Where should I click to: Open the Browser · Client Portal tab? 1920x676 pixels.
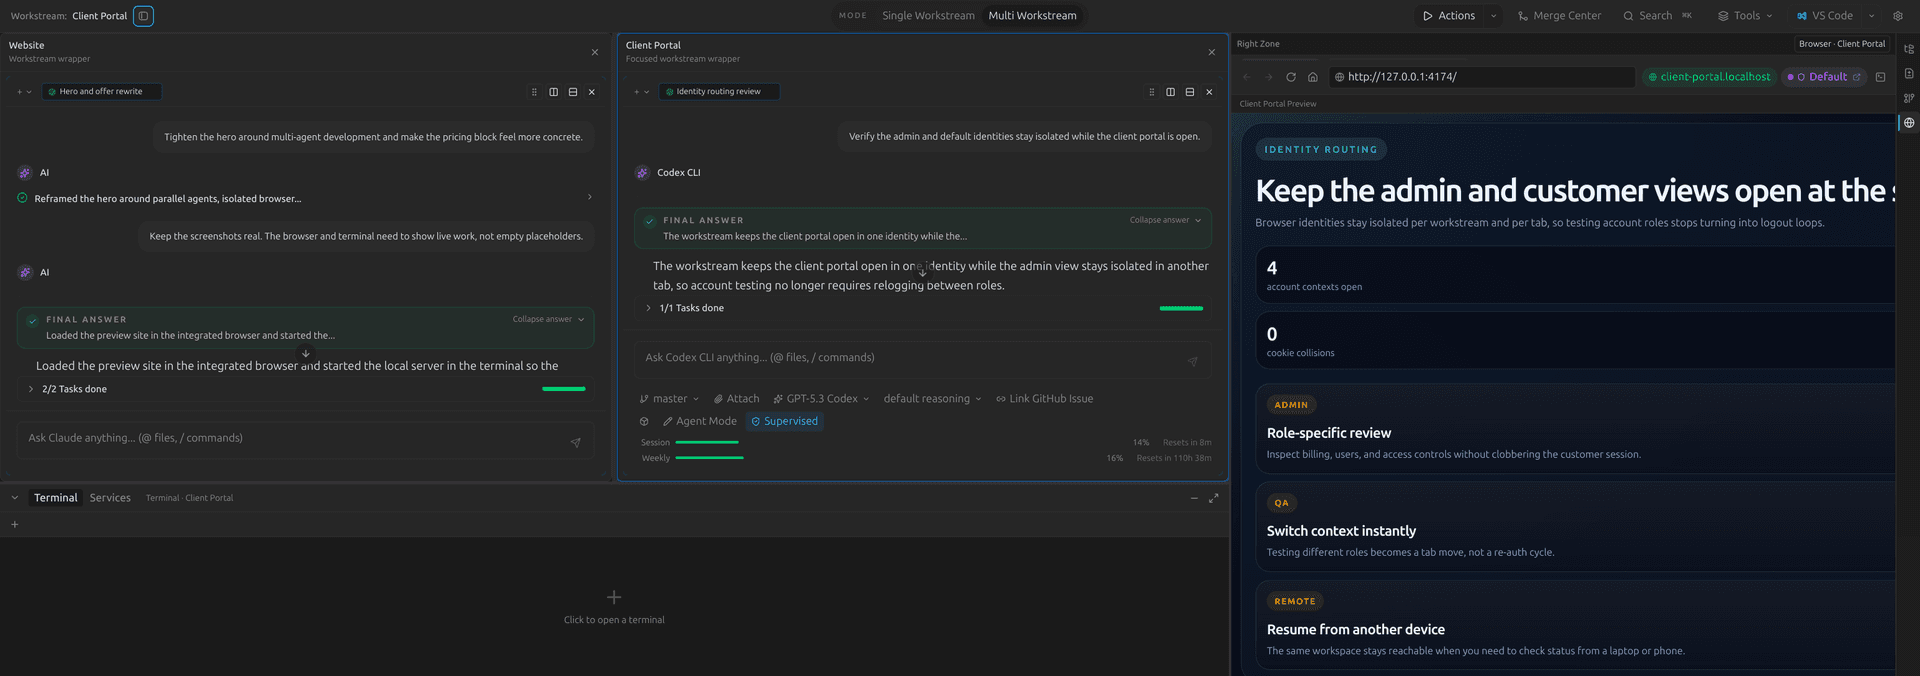pyautogui.click(x=1842, y=44)
